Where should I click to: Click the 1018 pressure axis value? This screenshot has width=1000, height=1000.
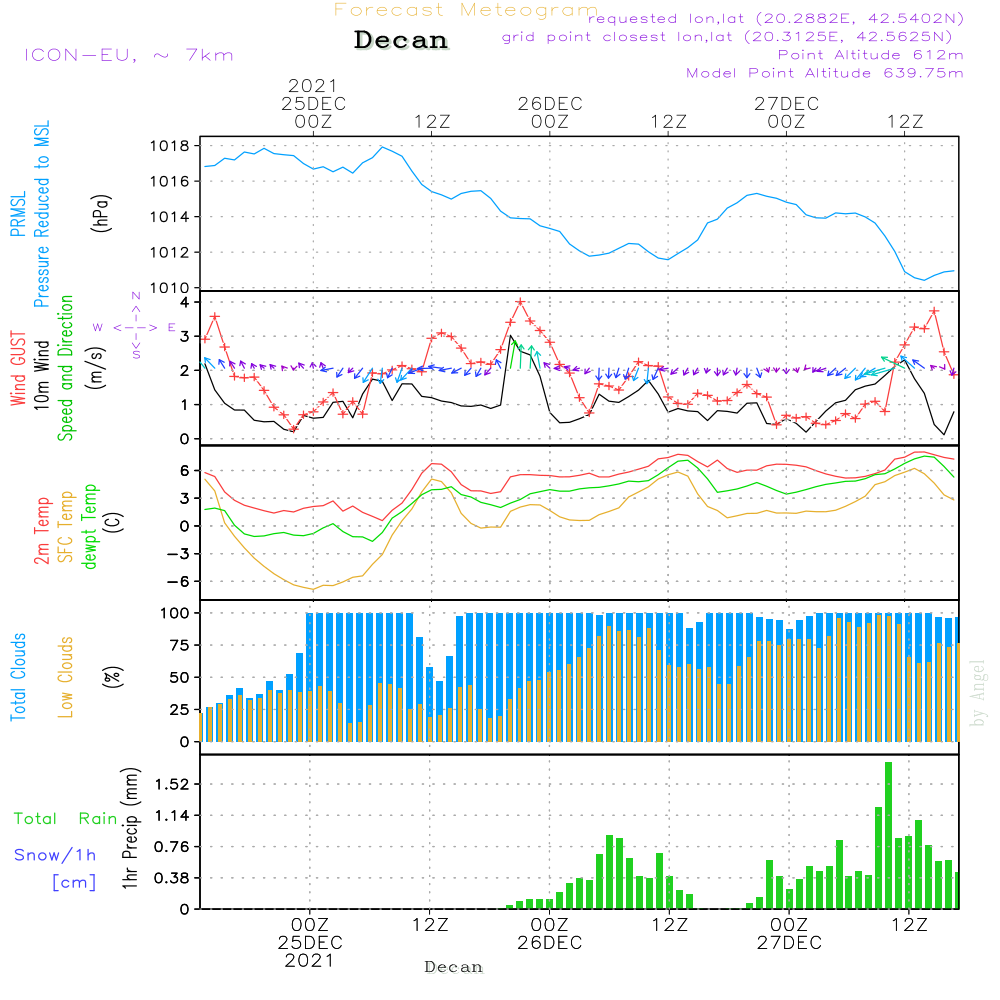(170, 146)
